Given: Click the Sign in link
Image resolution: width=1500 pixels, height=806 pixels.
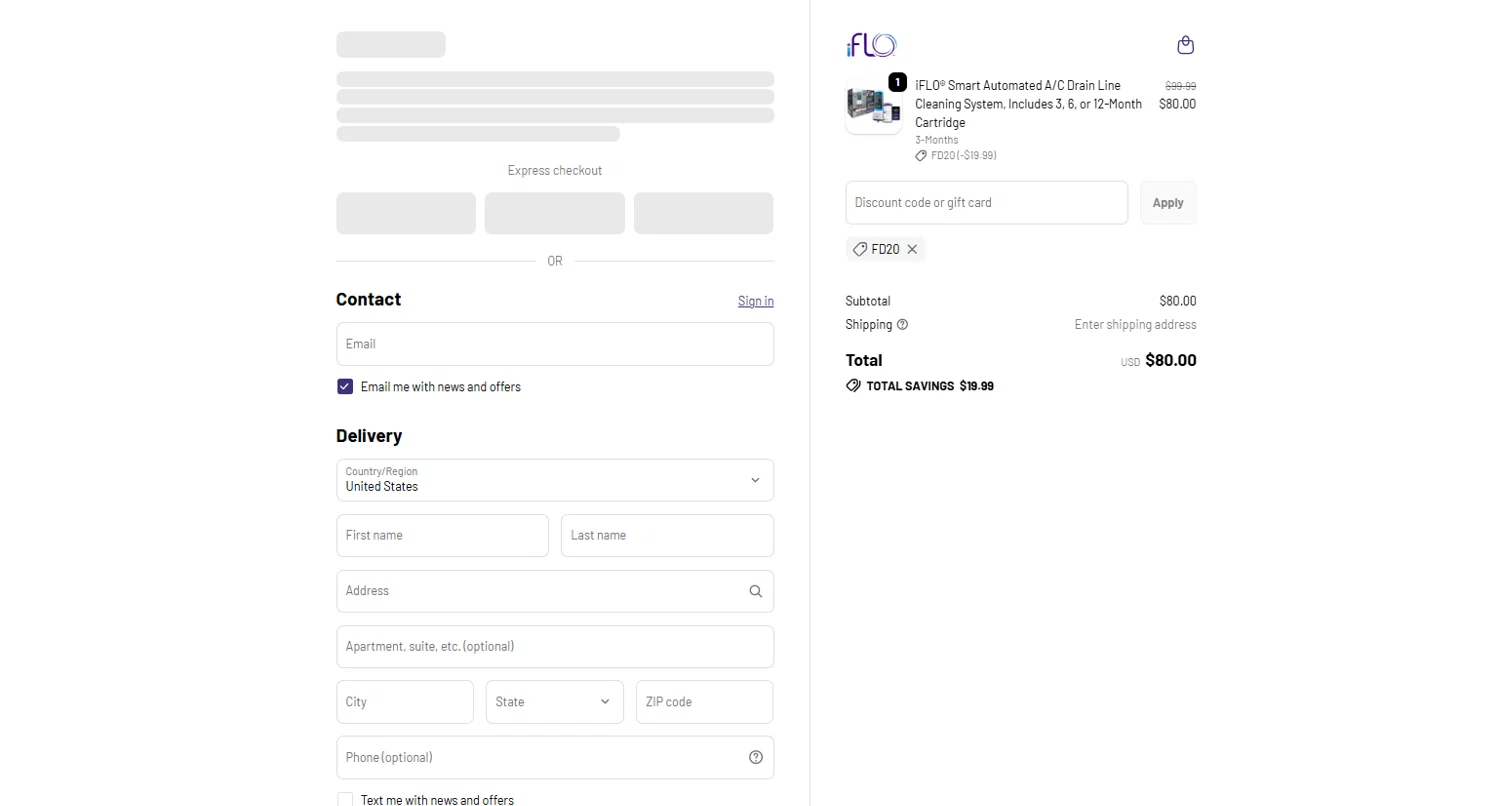Looking at the screenshot, I should click(x=756, y=301).
